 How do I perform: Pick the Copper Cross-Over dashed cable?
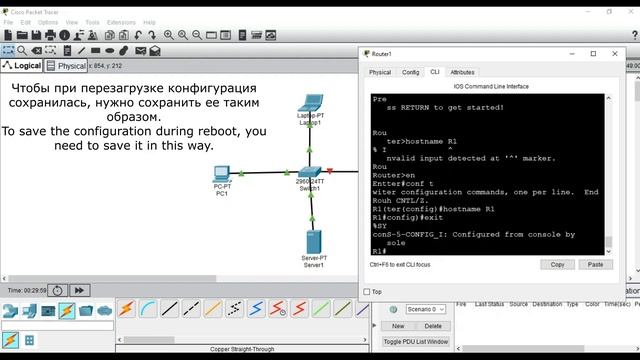click(x=191, y=309)
